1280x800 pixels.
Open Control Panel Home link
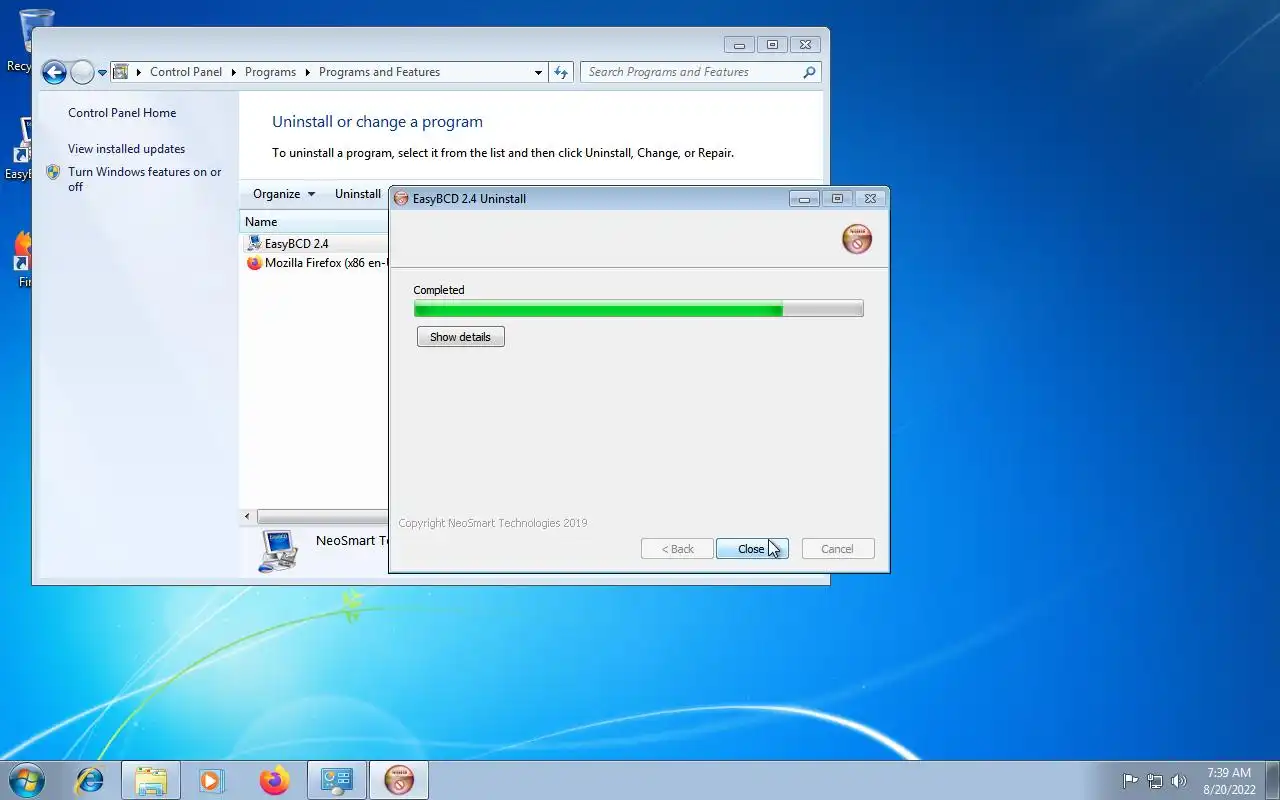[x=122, y=113]
